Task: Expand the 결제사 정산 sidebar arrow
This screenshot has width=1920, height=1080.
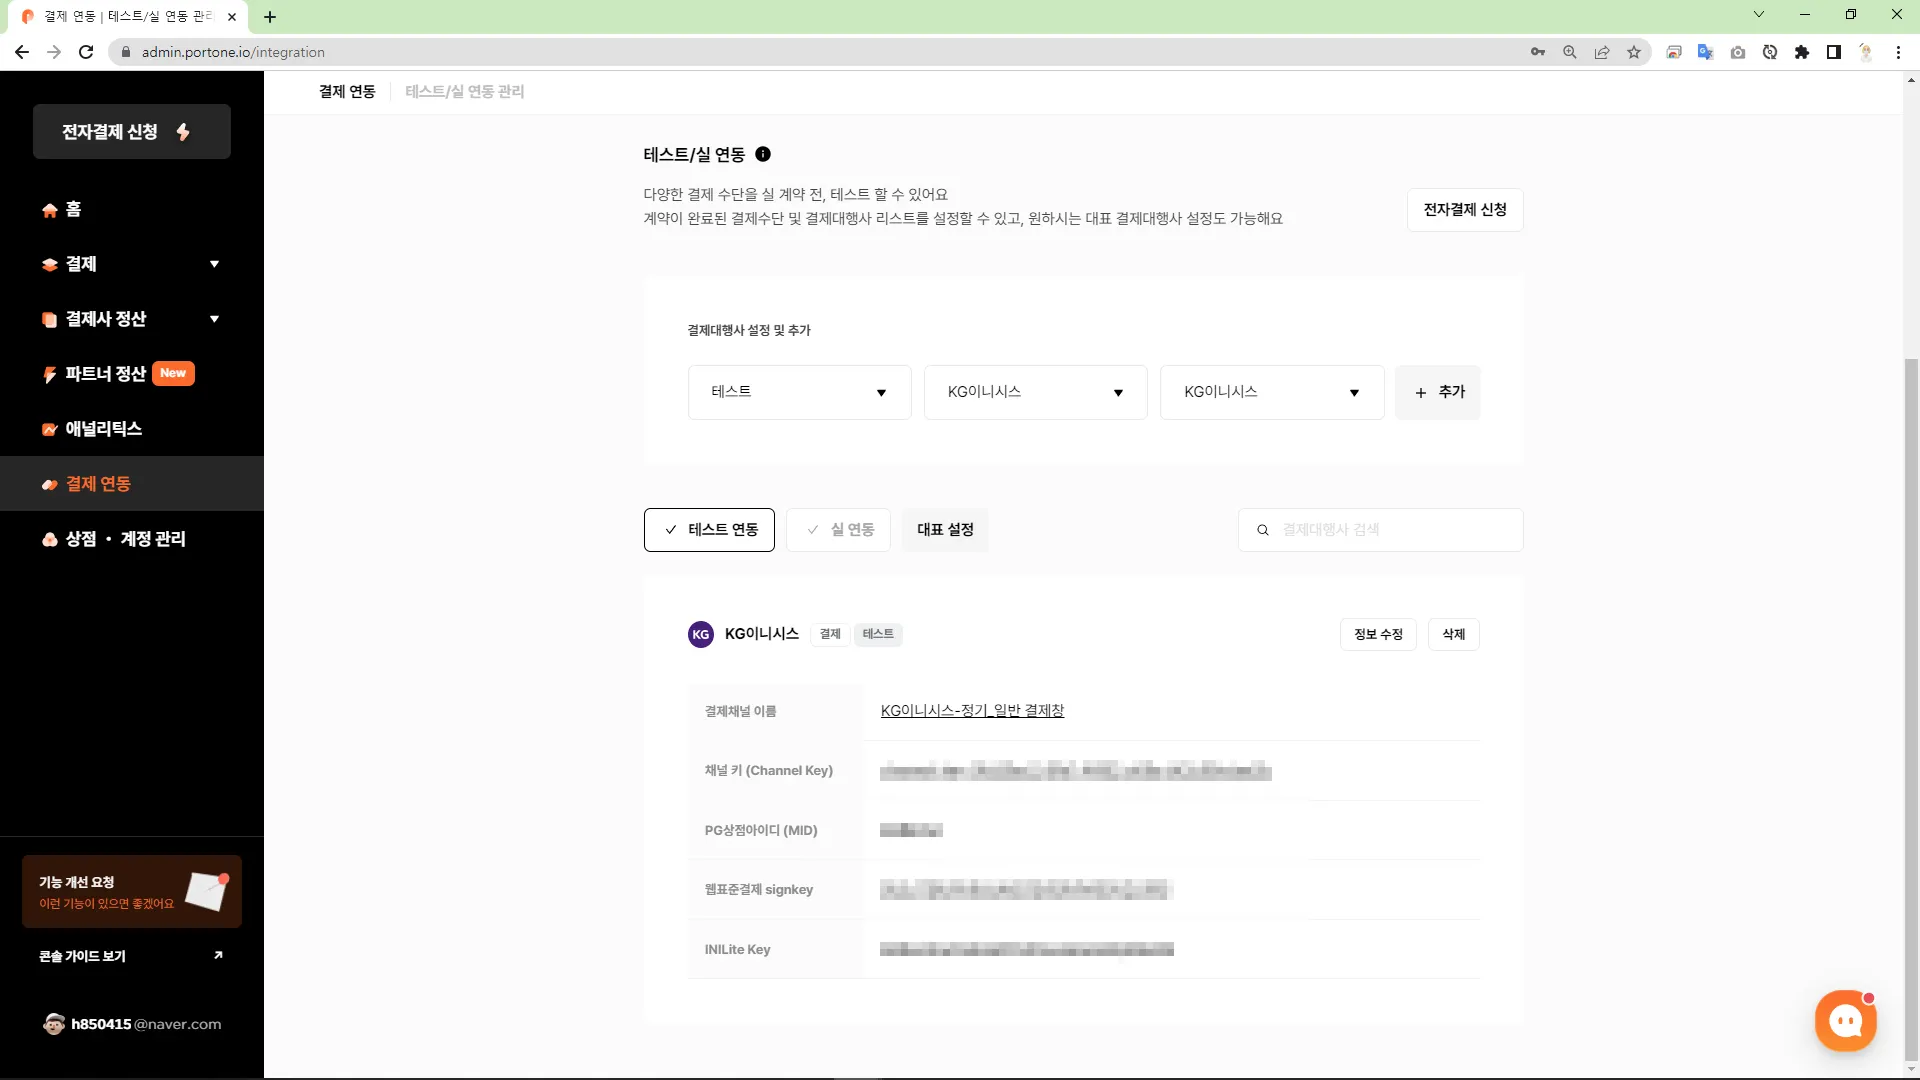Action: pos(214,319)
